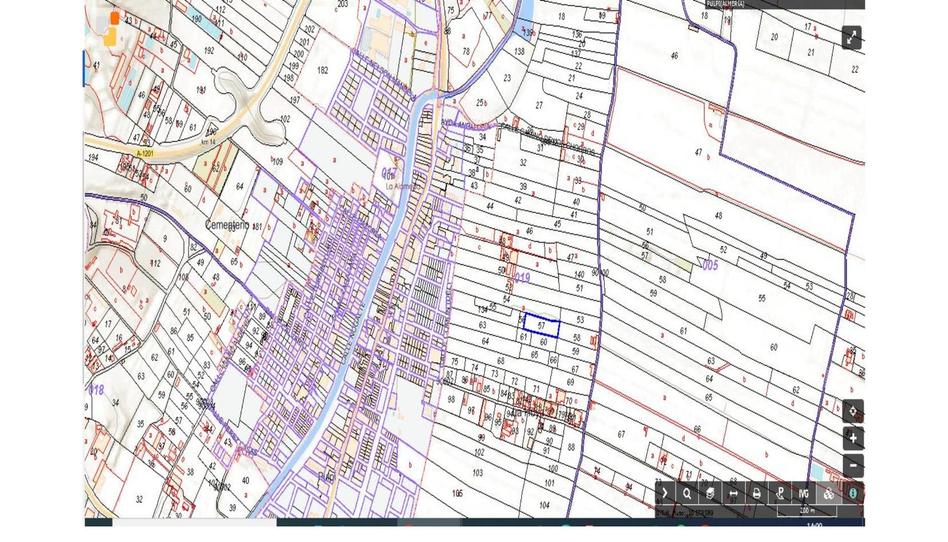The width and height of the screenshot is (948, 542).
Task: Click the Cementerio map label
Action: coord(226,226)
